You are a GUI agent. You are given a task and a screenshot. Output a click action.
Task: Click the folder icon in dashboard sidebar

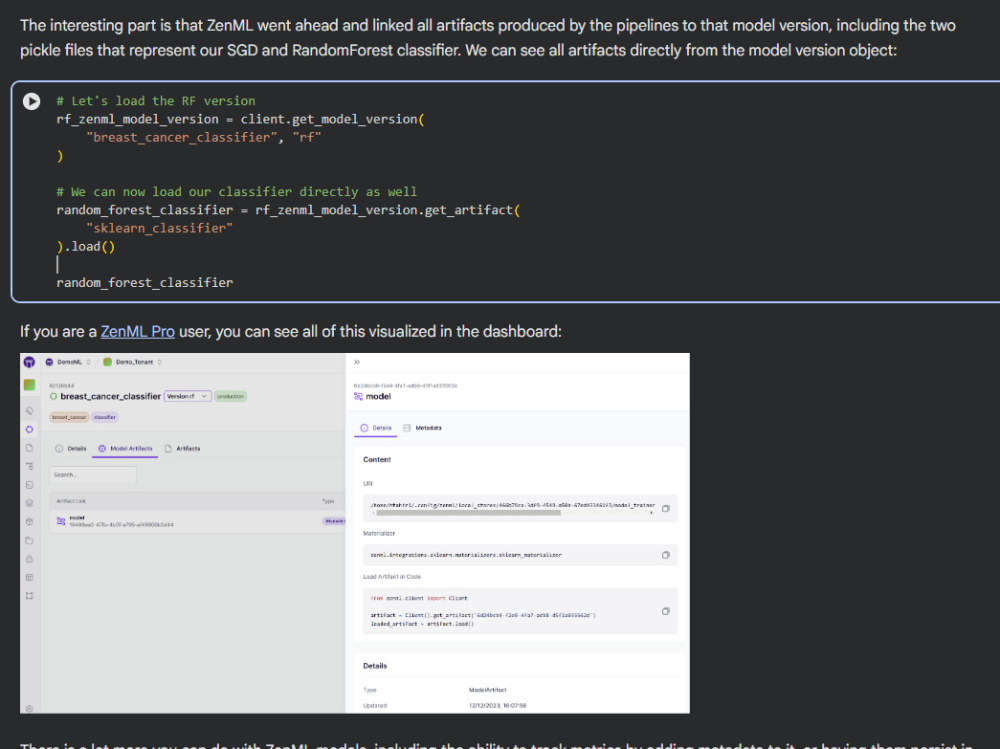[x=29, y=540]
